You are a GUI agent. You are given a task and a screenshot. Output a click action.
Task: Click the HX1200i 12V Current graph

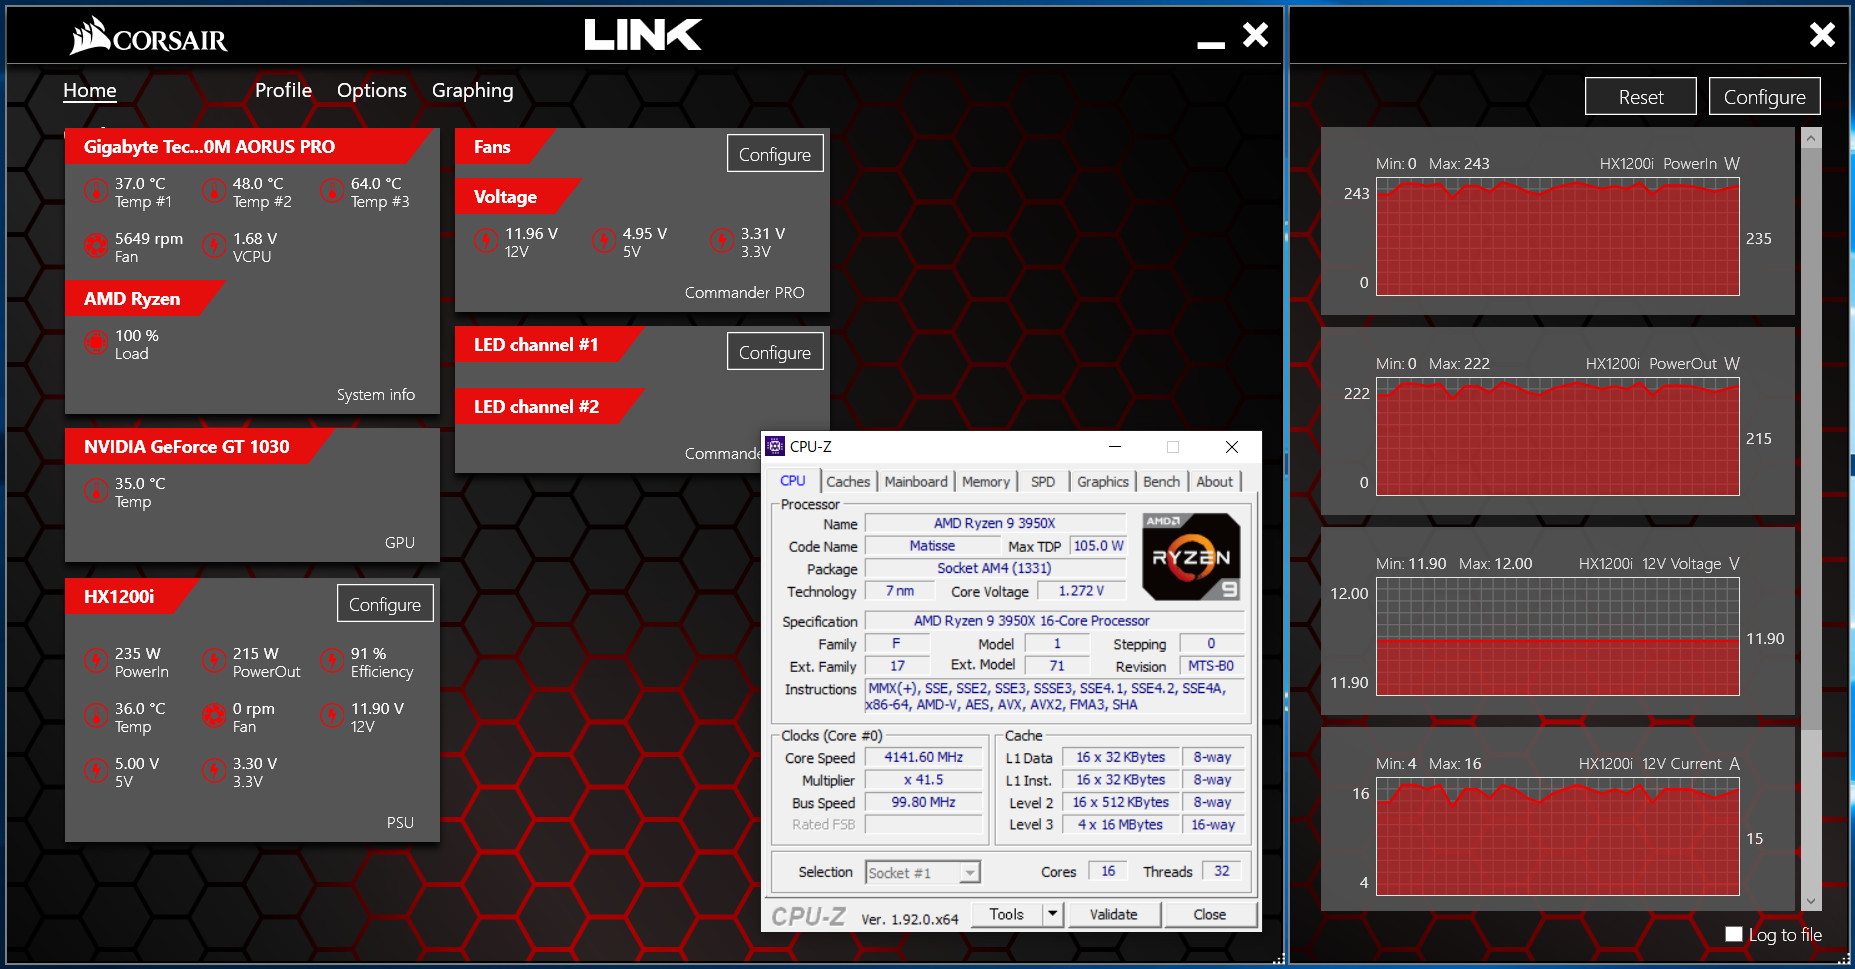(1558, 837)
